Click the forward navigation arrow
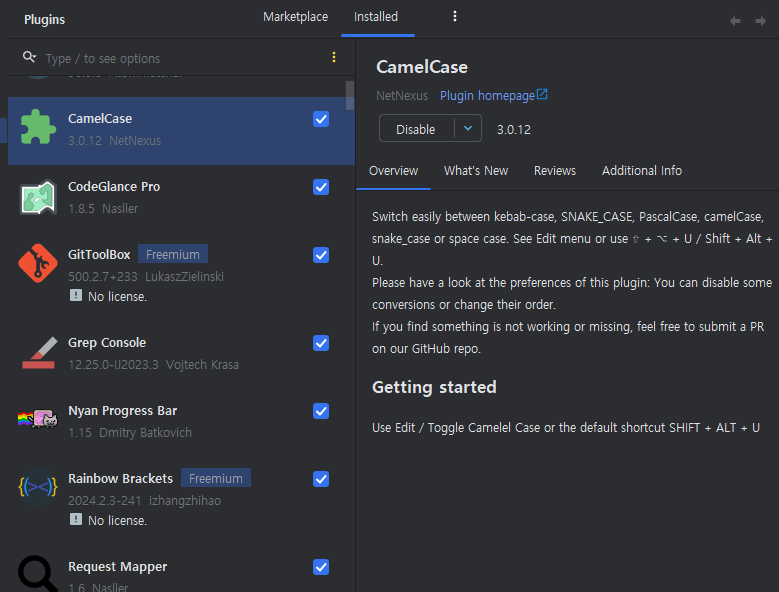This screenshot has width=779, height=592. (760, 21)
